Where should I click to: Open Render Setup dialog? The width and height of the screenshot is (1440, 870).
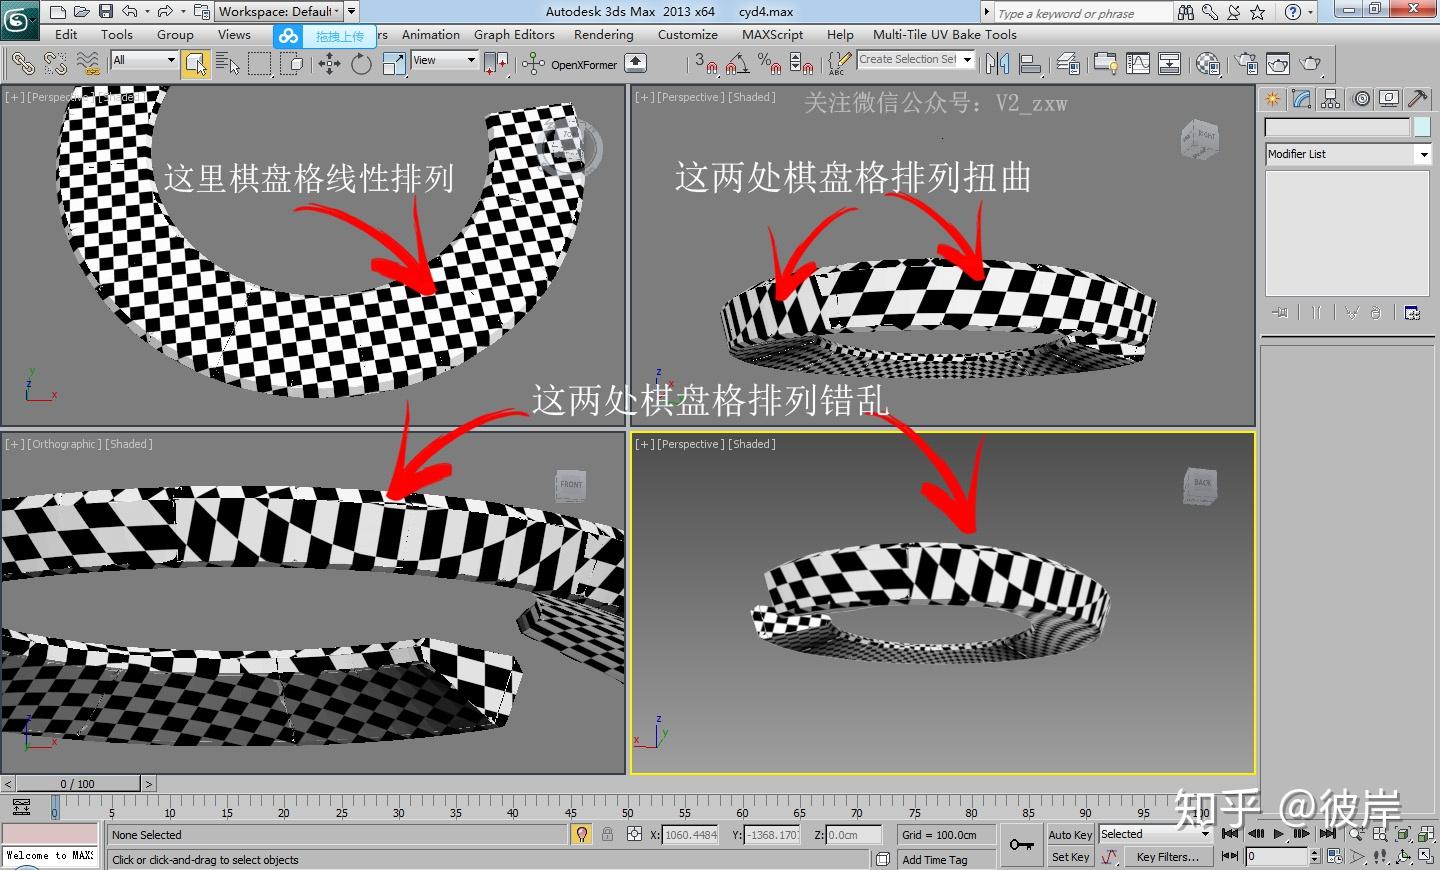(1246, 64)
